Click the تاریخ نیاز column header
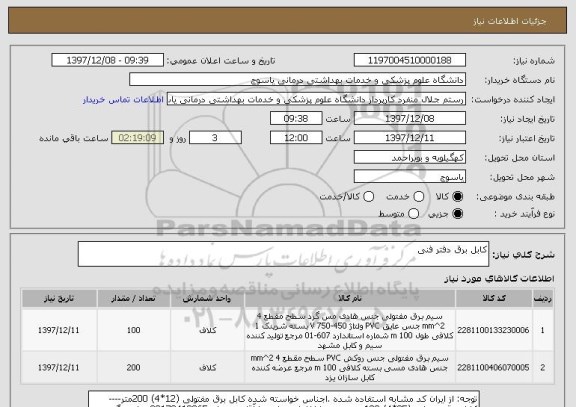Image resolution: width=576 pixels, height=407 pixels. coord(59,298)
